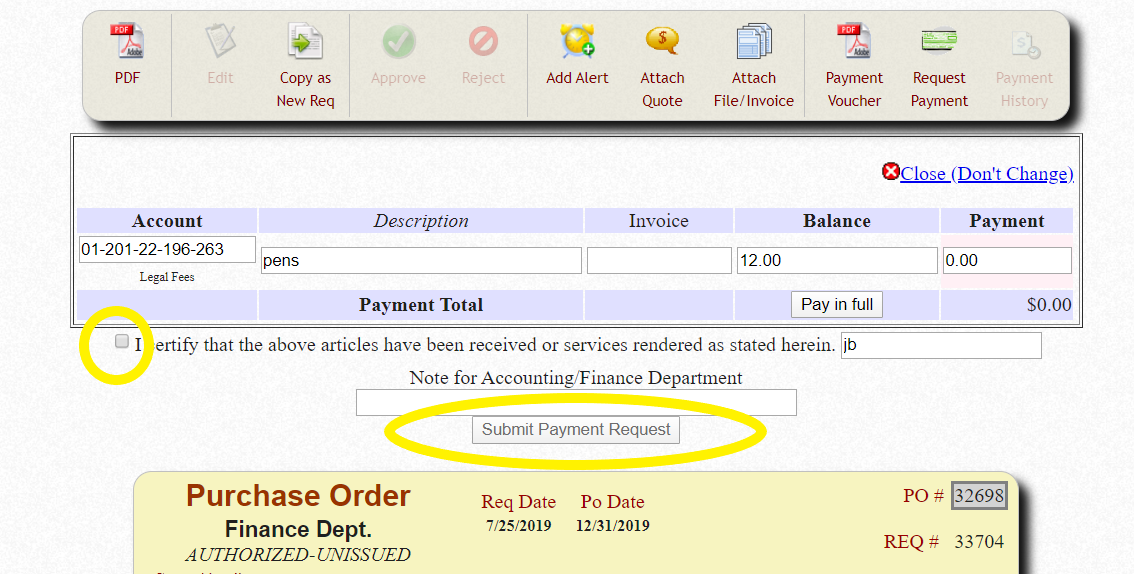
Task: Click the Description column header
Action: click(x=421, y=221)
